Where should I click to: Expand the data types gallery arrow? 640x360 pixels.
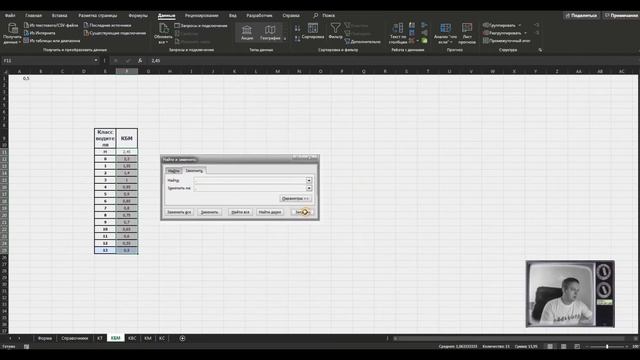click(284, 39)
